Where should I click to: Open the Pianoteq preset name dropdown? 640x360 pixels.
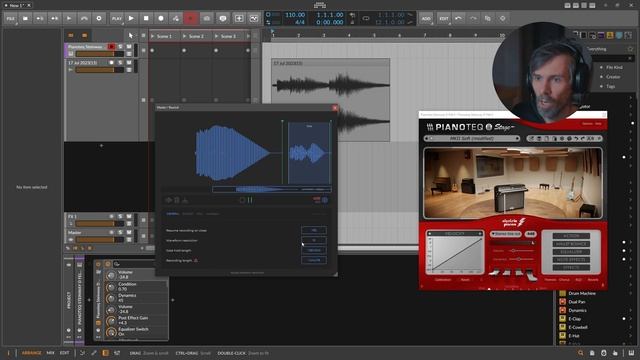pos(471,138)
